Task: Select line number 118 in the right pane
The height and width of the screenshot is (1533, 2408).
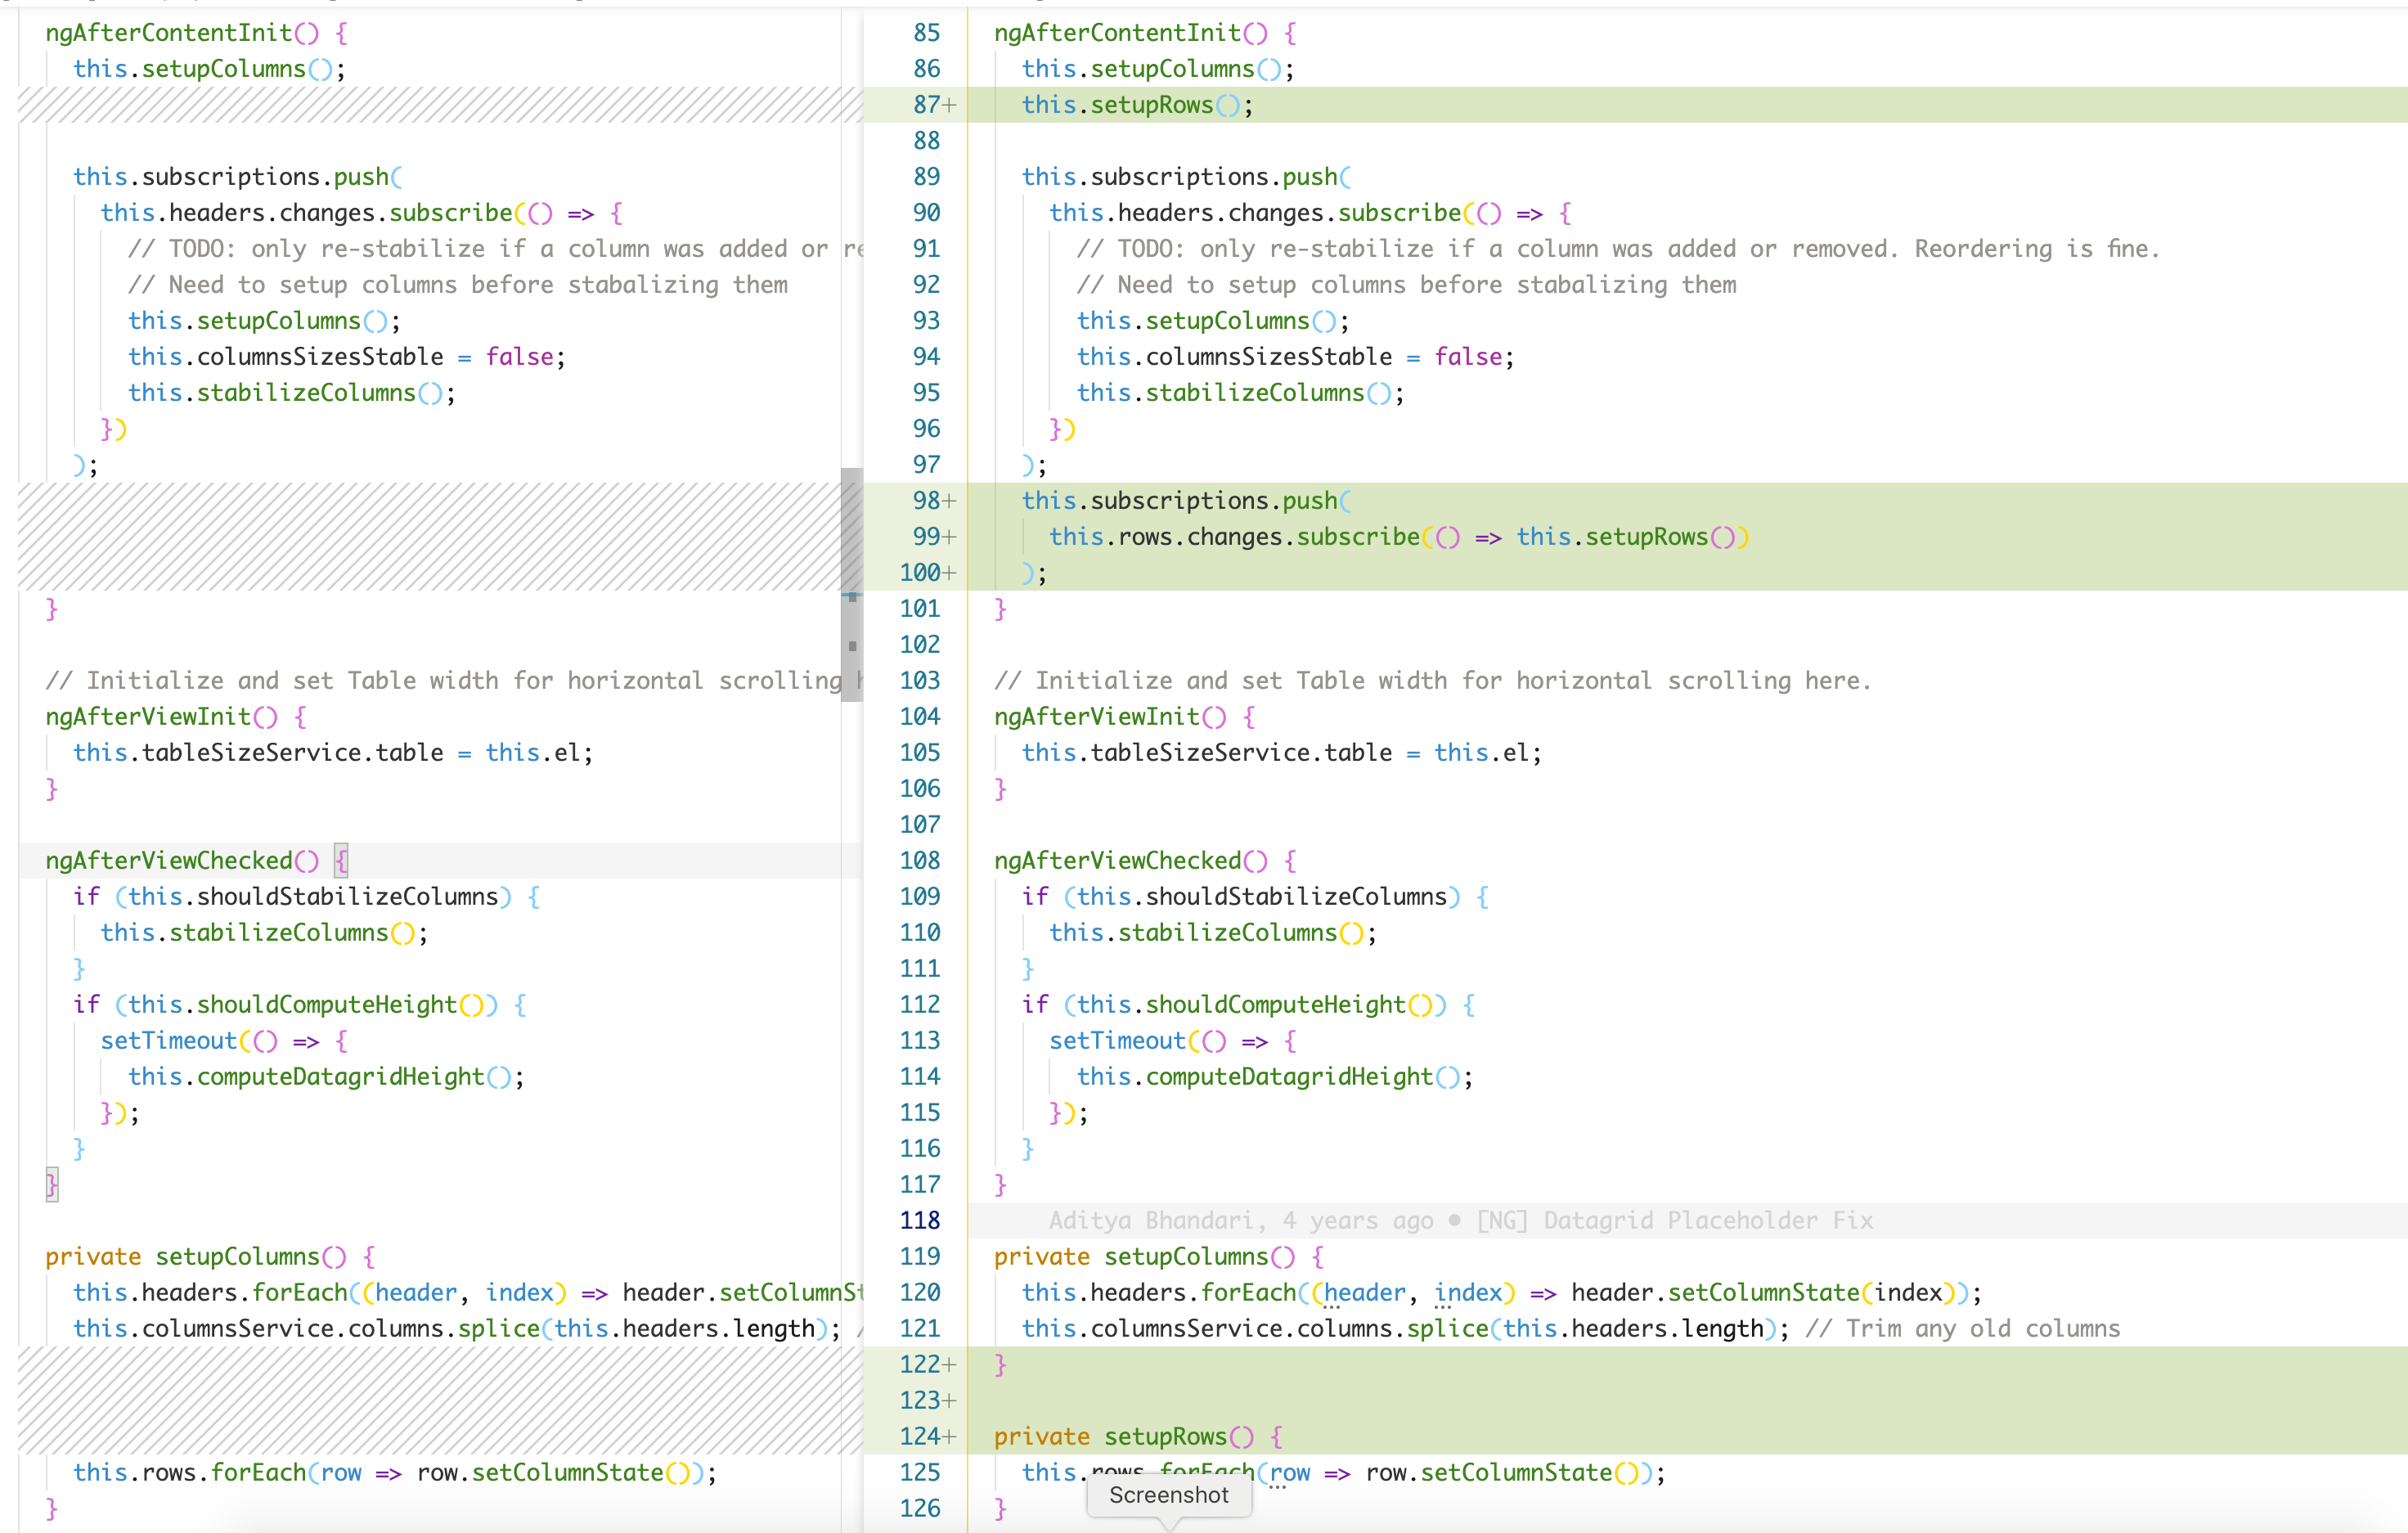Action: click(920, 1220)
